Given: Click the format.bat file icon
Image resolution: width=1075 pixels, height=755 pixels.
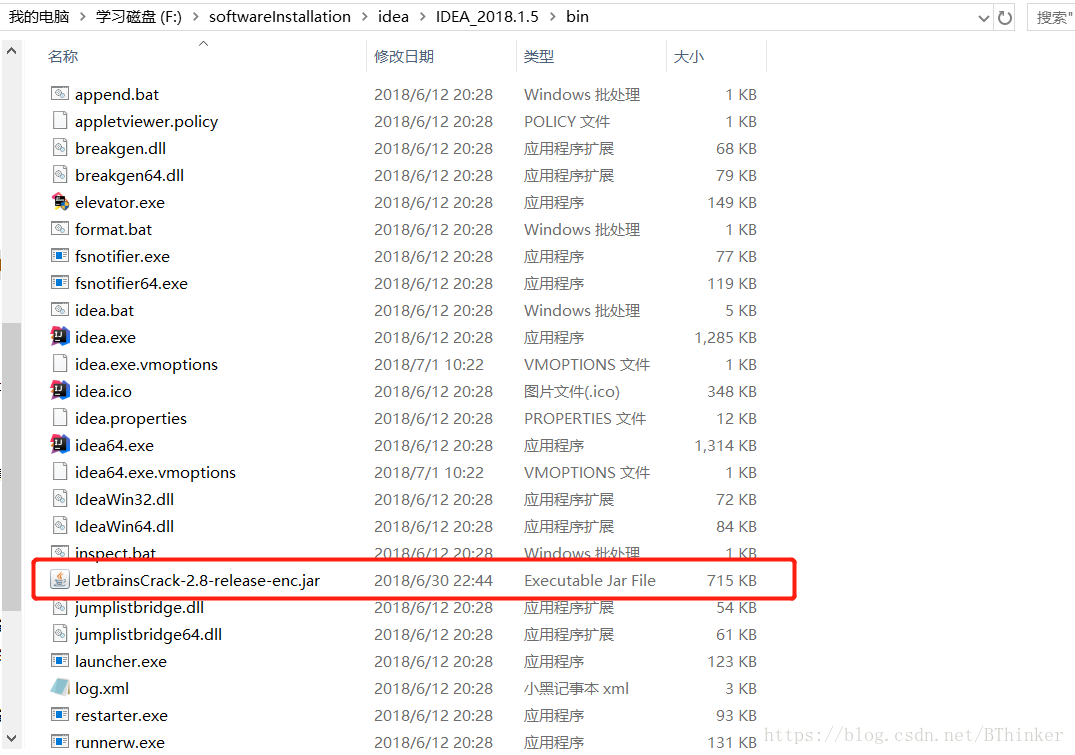Looking at the screenshot, I should tap(60, 228).
